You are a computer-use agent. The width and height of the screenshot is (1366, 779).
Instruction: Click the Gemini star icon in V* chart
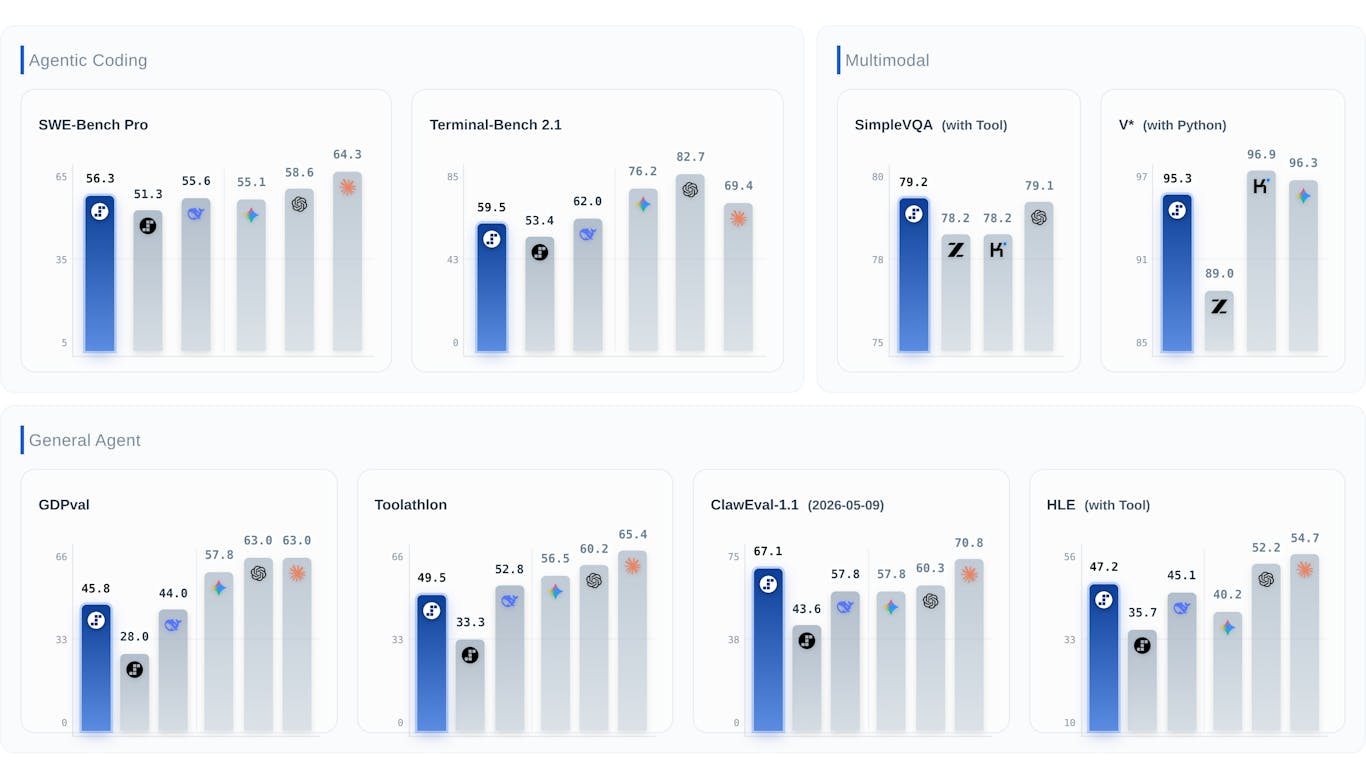(1303, 196)
